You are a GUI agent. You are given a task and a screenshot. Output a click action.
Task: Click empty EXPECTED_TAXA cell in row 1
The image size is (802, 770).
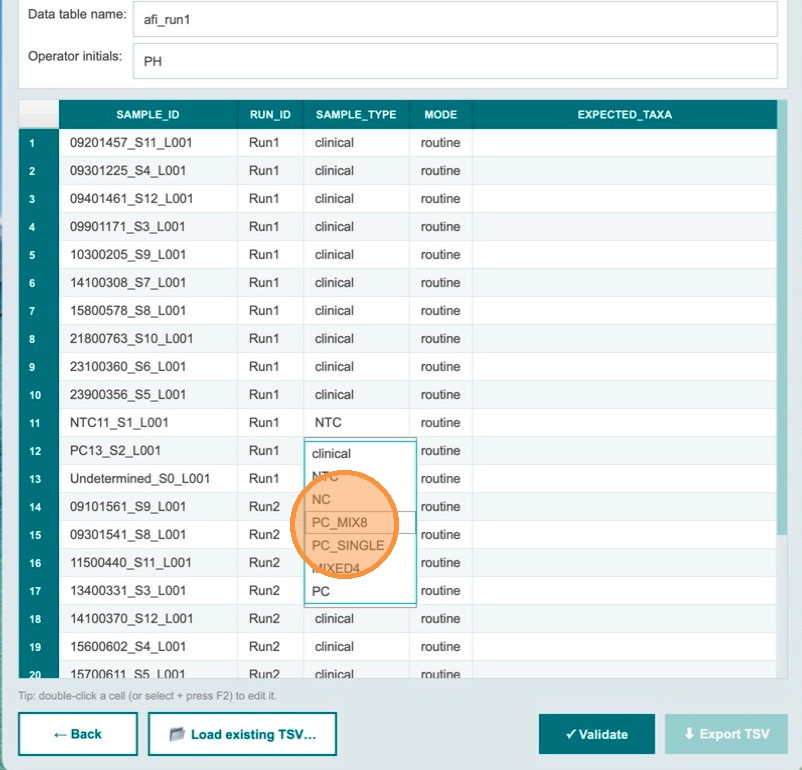tap(625, 143)
